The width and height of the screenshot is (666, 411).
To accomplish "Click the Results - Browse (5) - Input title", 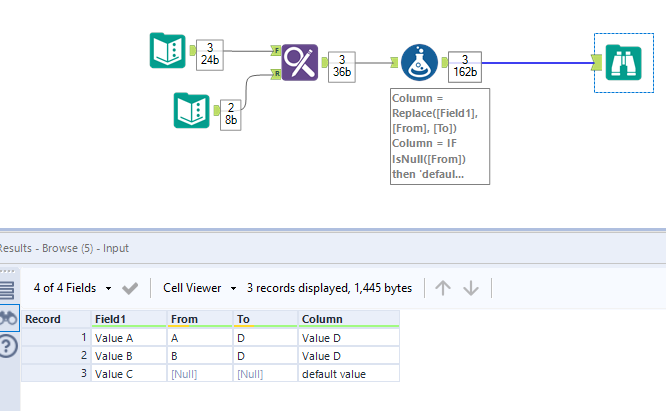I will (64, 248).
